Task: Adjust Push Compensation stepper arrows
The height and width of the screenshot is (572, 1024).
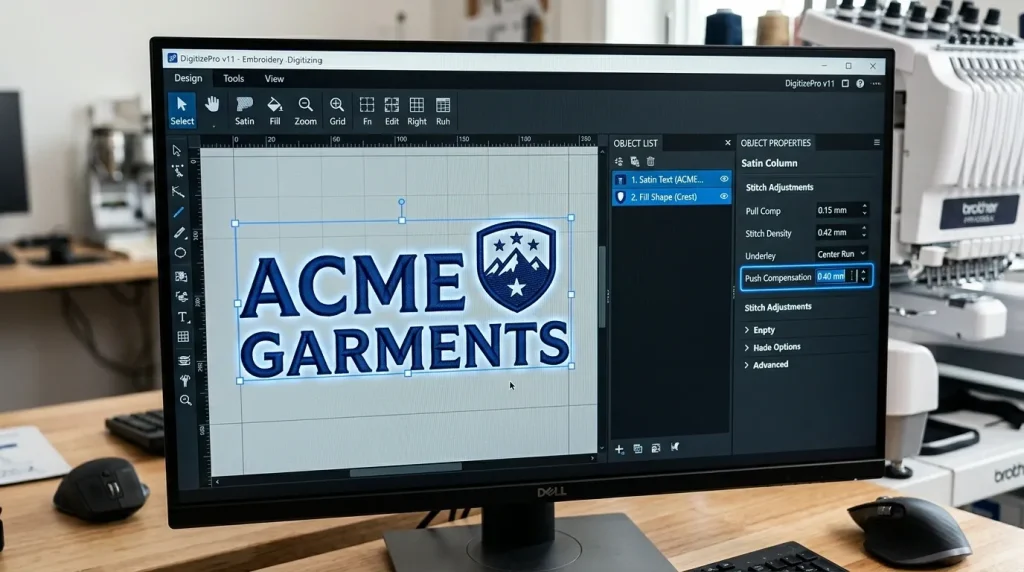Action: (863, 276)
